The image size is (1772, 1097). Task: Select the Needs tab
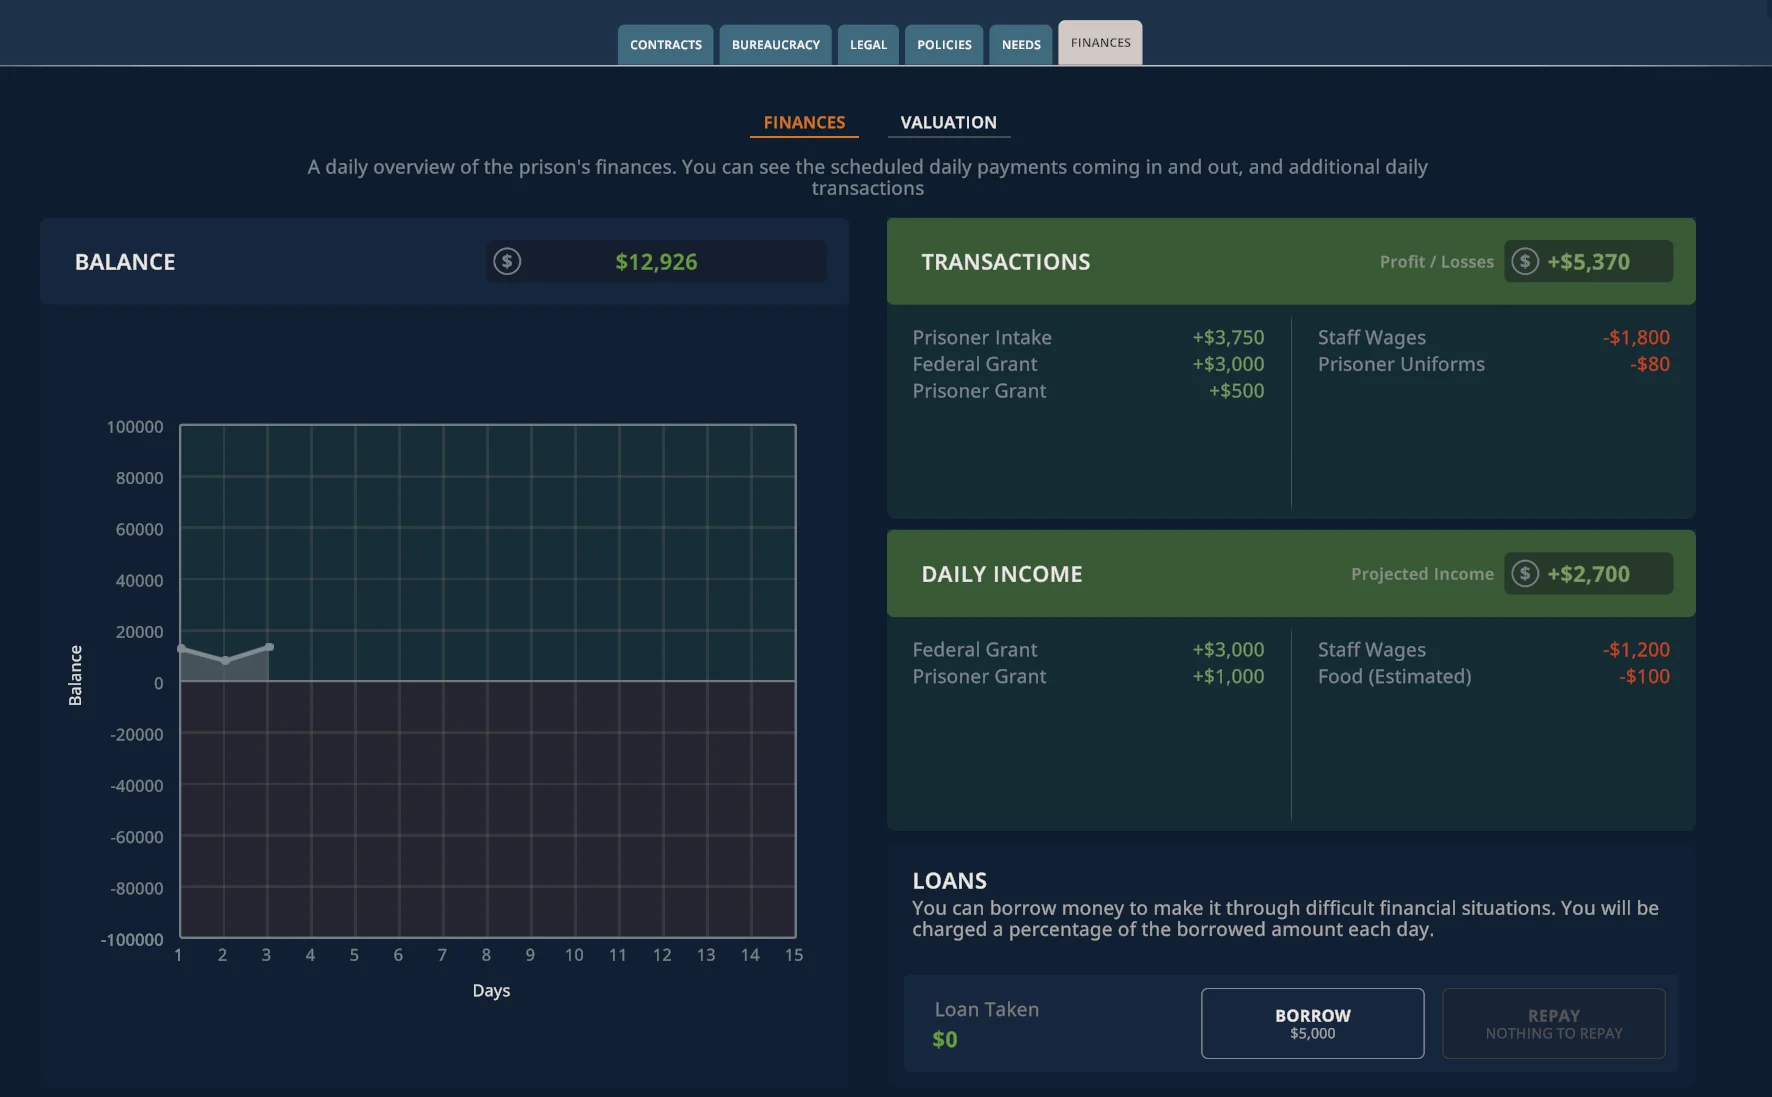1021,45
